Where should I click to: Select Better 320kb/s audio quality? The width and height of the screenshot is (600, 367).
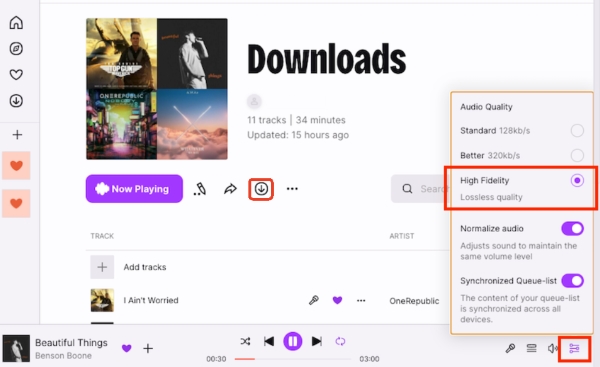(577, 155)
